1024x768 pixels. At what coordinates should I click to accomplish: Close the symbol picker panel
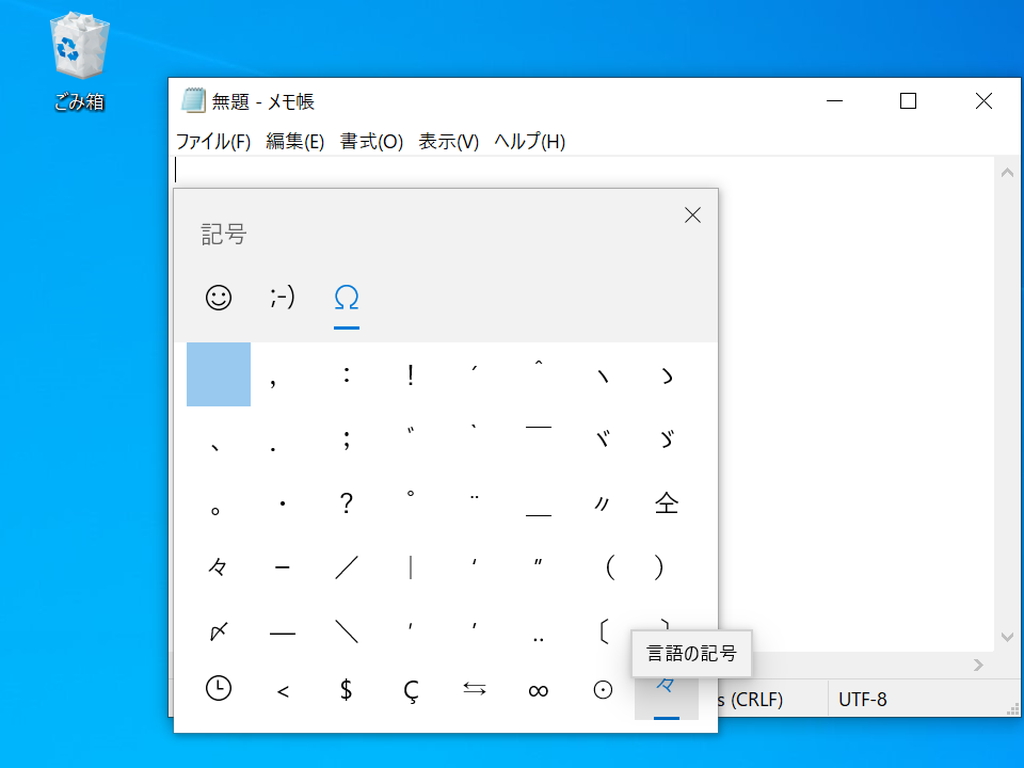[x=692, y=214]
